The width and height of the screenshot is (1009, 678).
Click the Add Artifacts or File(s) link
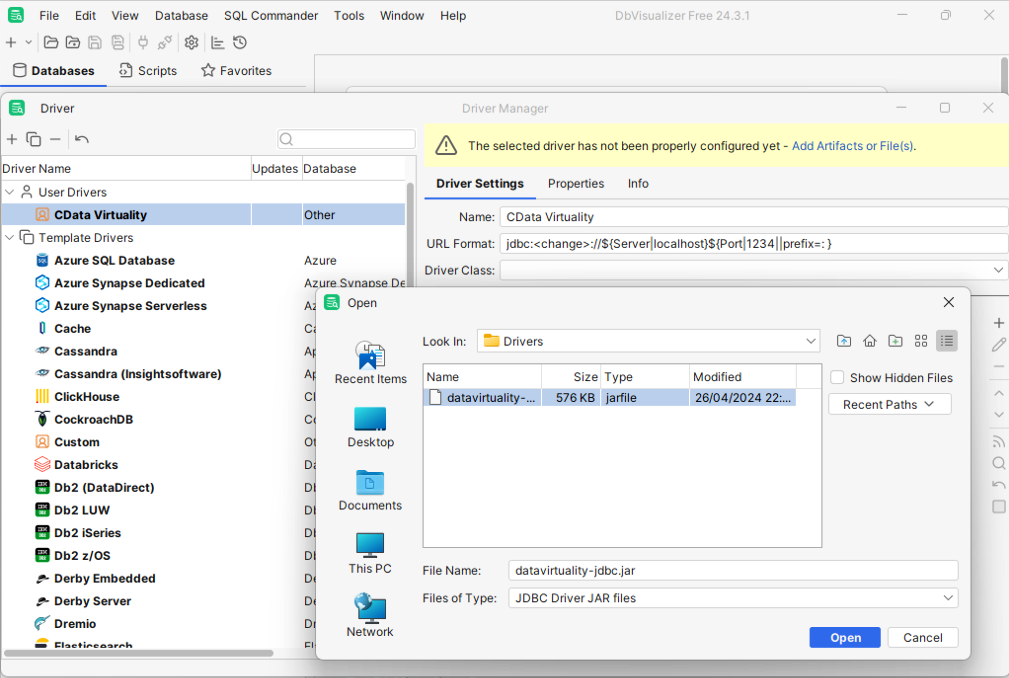click(852, 146)
